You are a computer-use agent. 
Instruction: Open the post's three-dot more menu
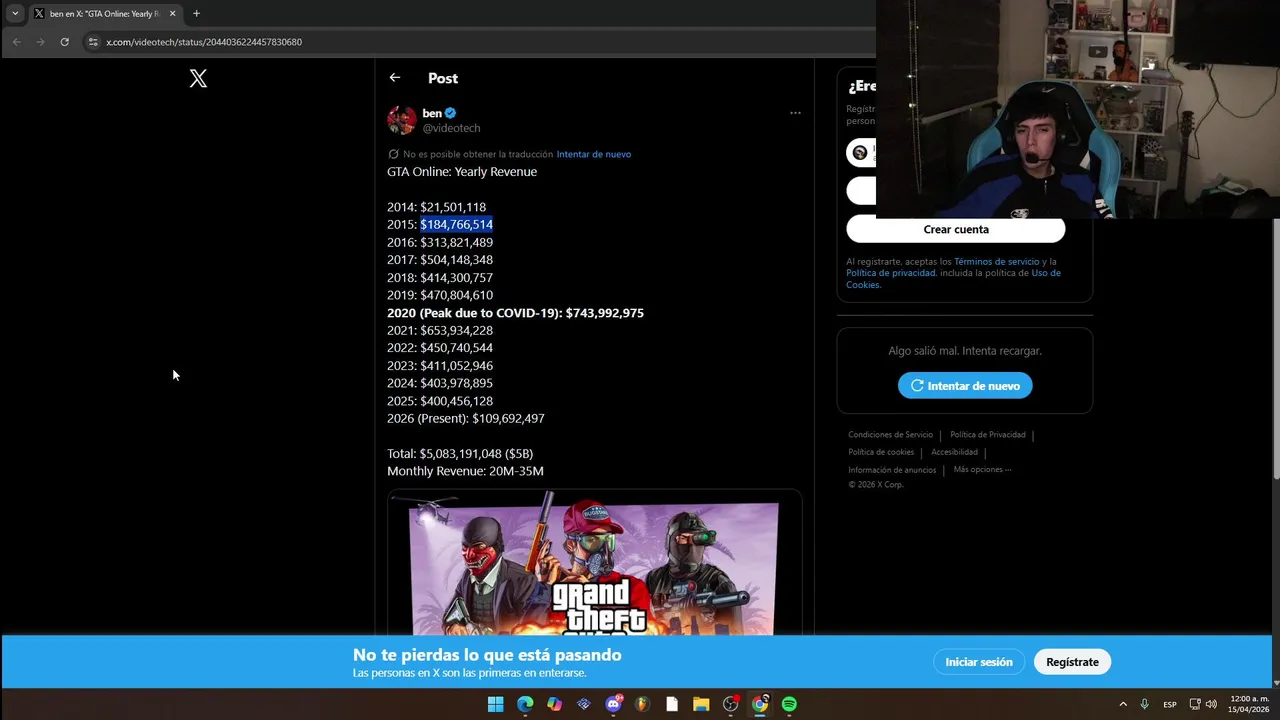coord(795,113)
